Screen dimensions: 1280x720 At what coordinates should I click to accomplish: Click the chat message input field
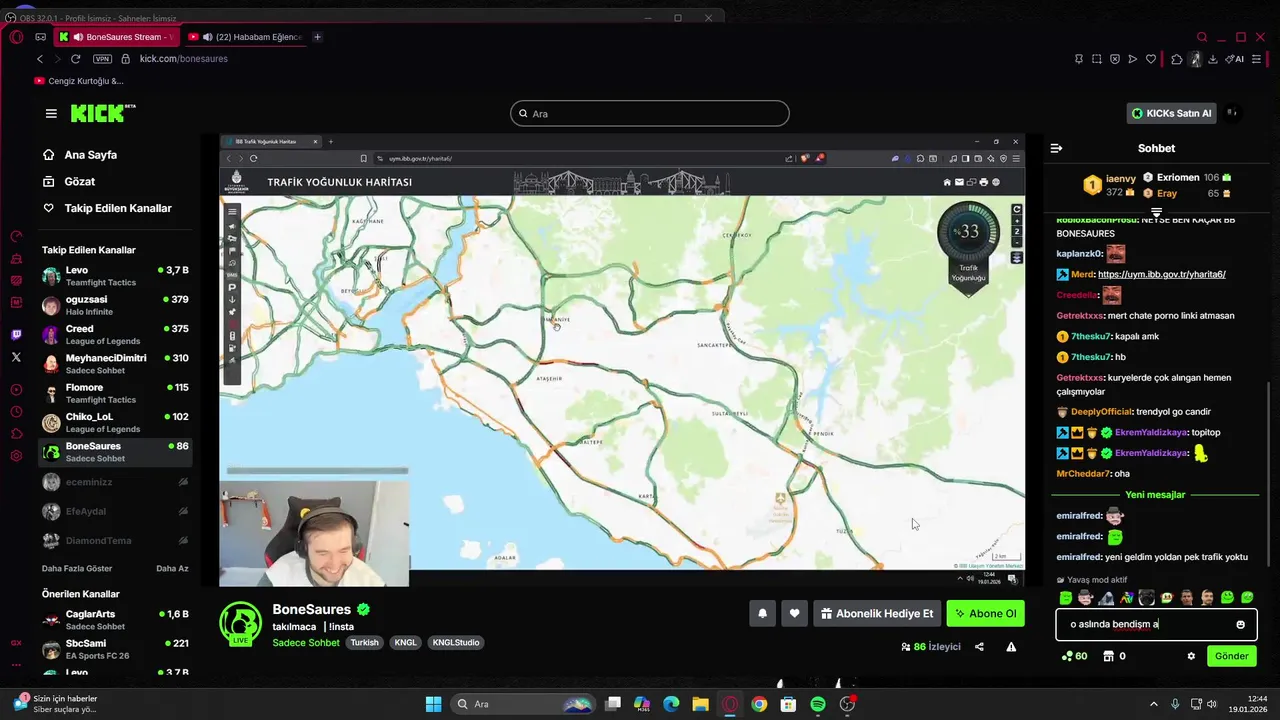pos(1157,624)
